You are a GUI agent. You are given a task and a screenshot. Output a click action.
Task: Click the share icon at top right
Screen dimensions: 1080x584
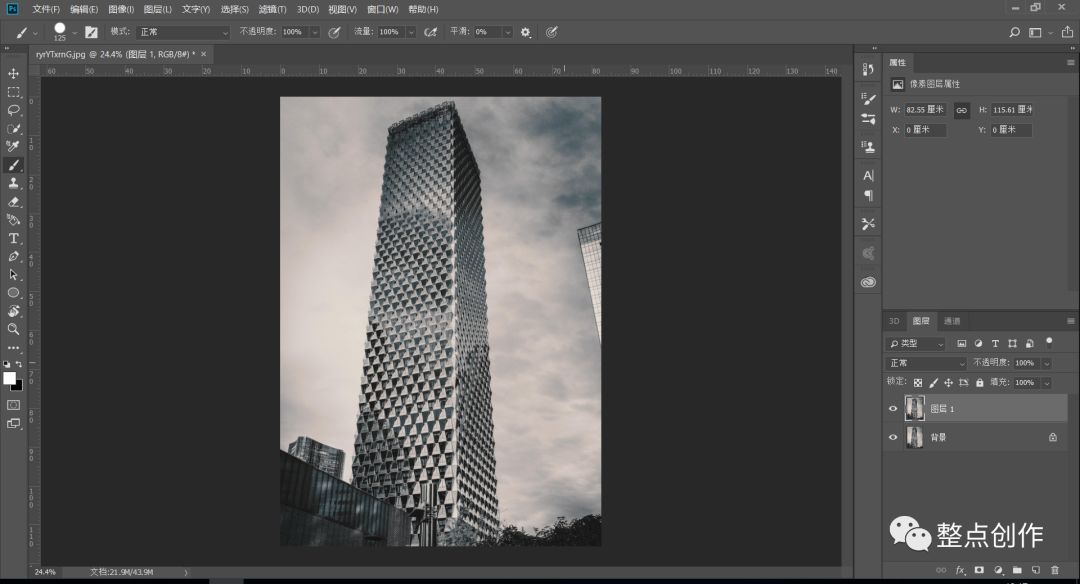[1067, 32]
